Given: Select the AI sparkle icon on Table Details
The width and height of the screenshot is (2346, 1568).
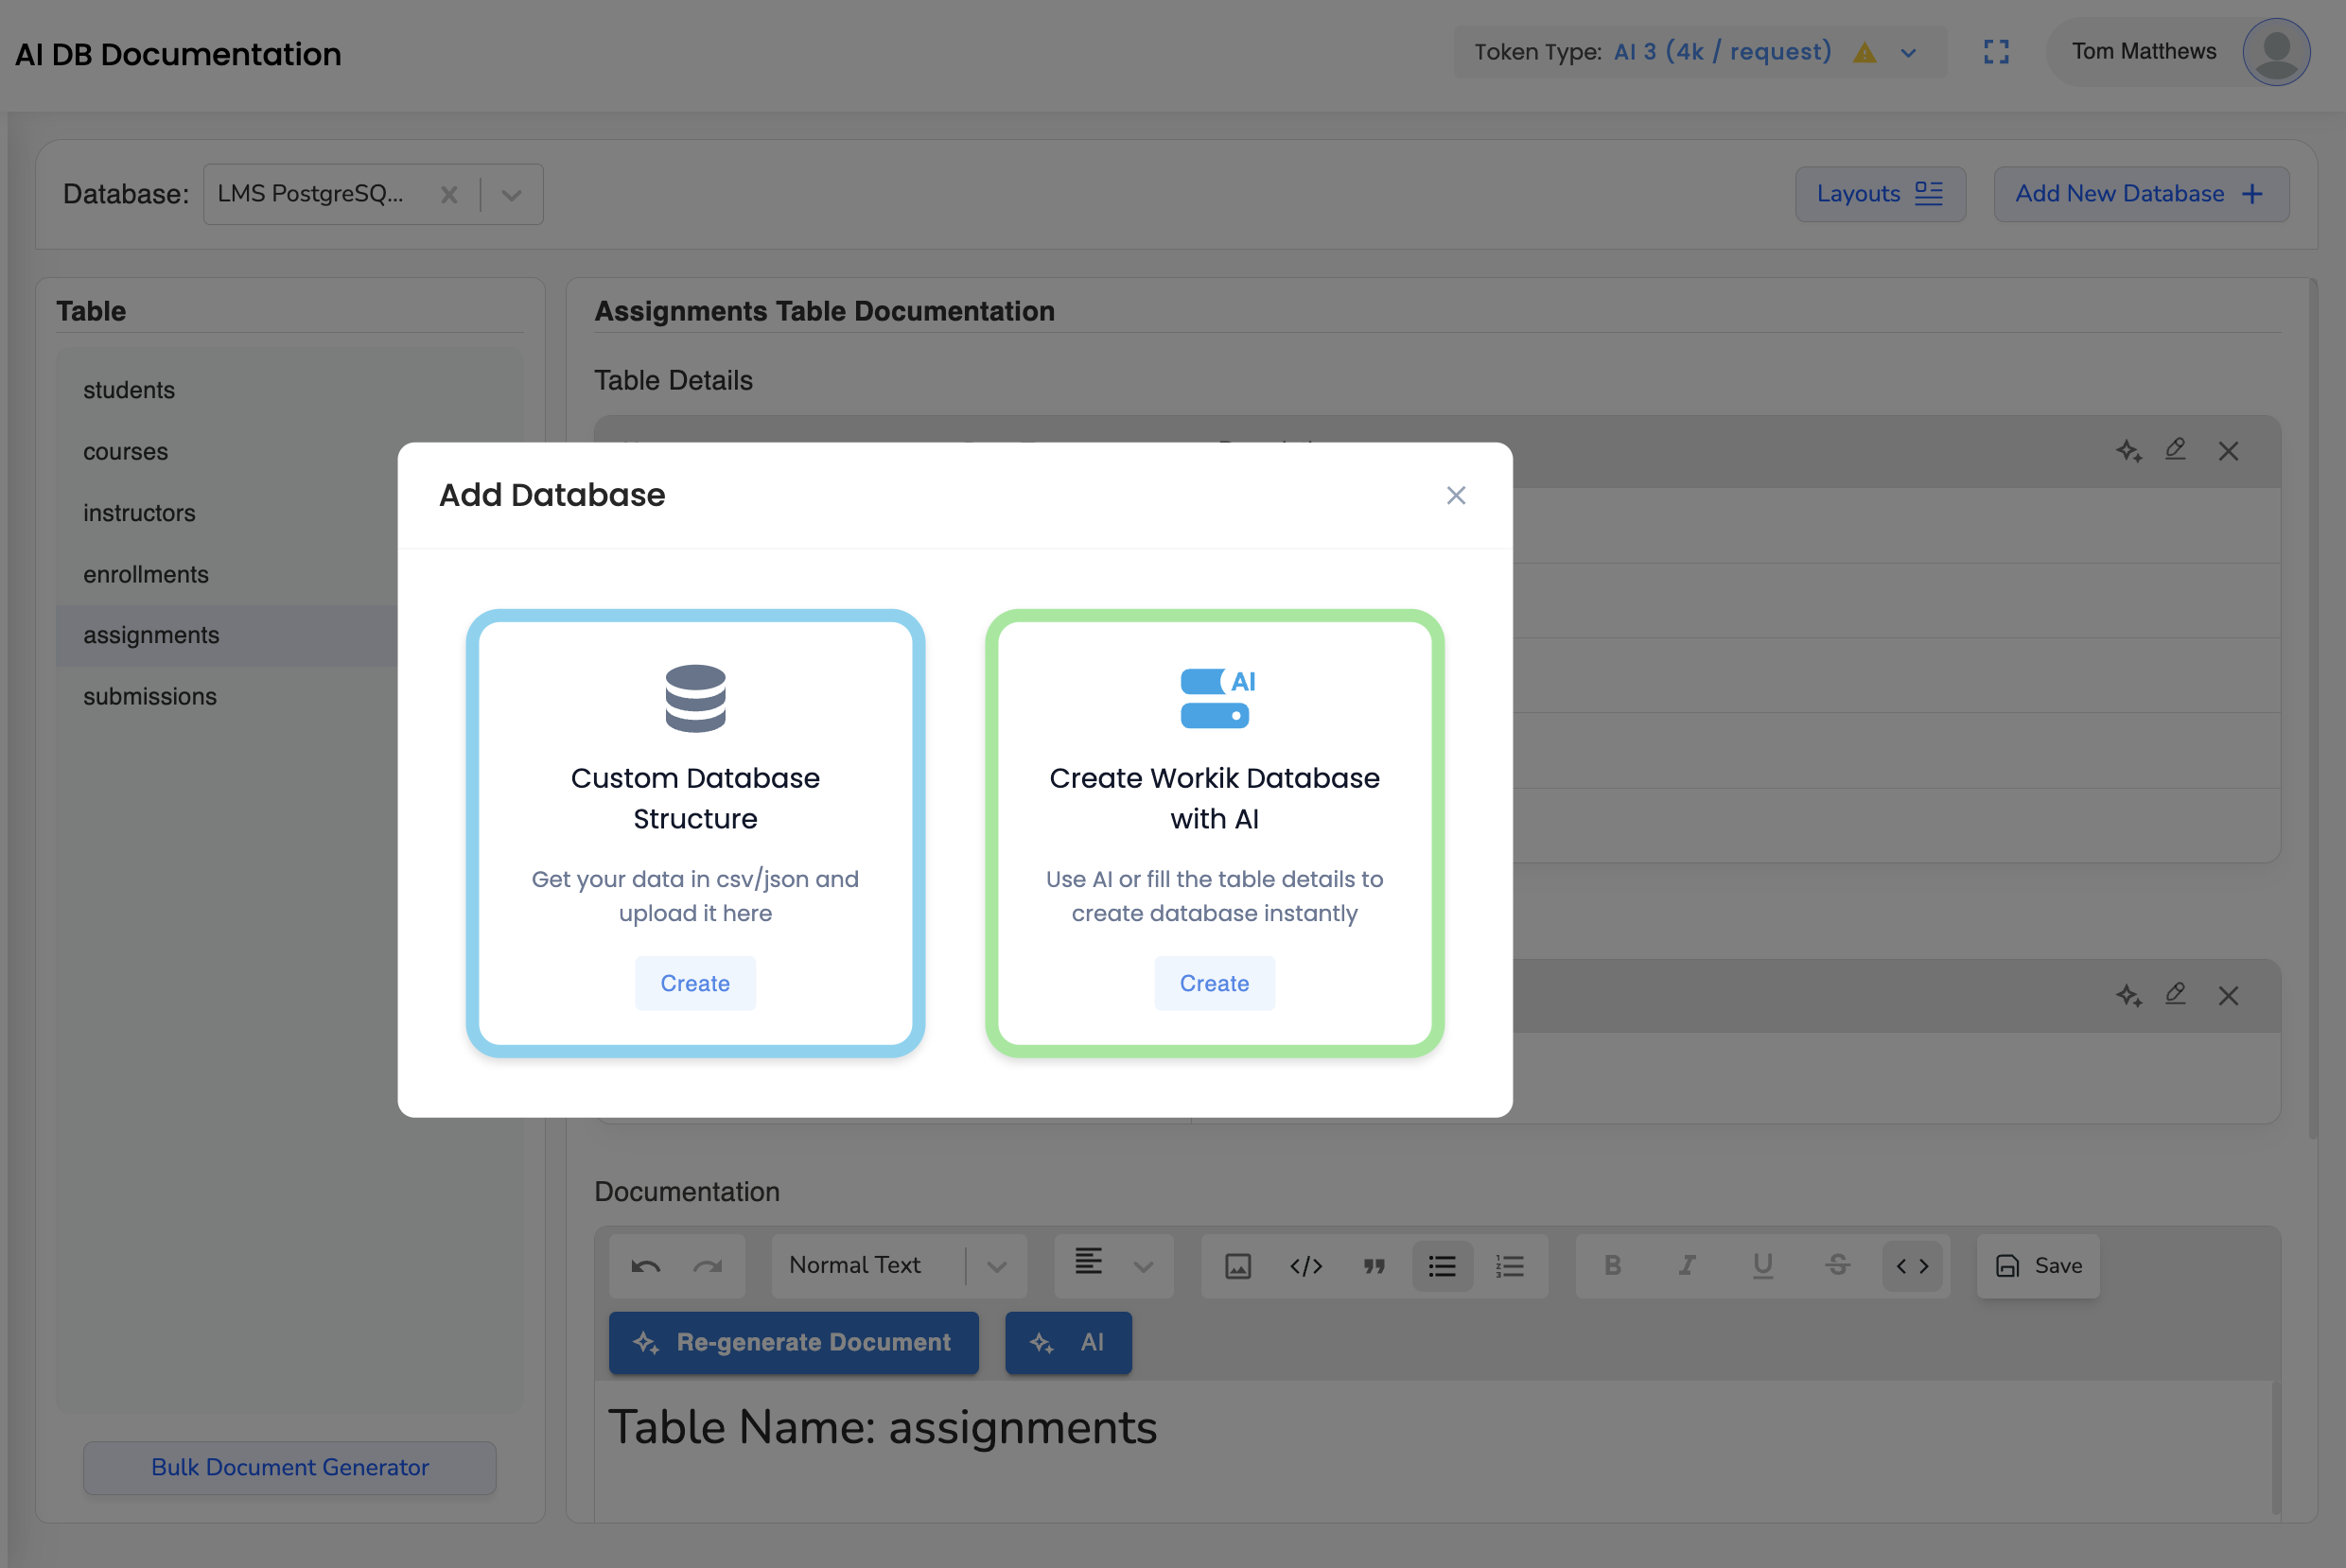Looking at the screenshot, I should click(x=2128, y=451).
